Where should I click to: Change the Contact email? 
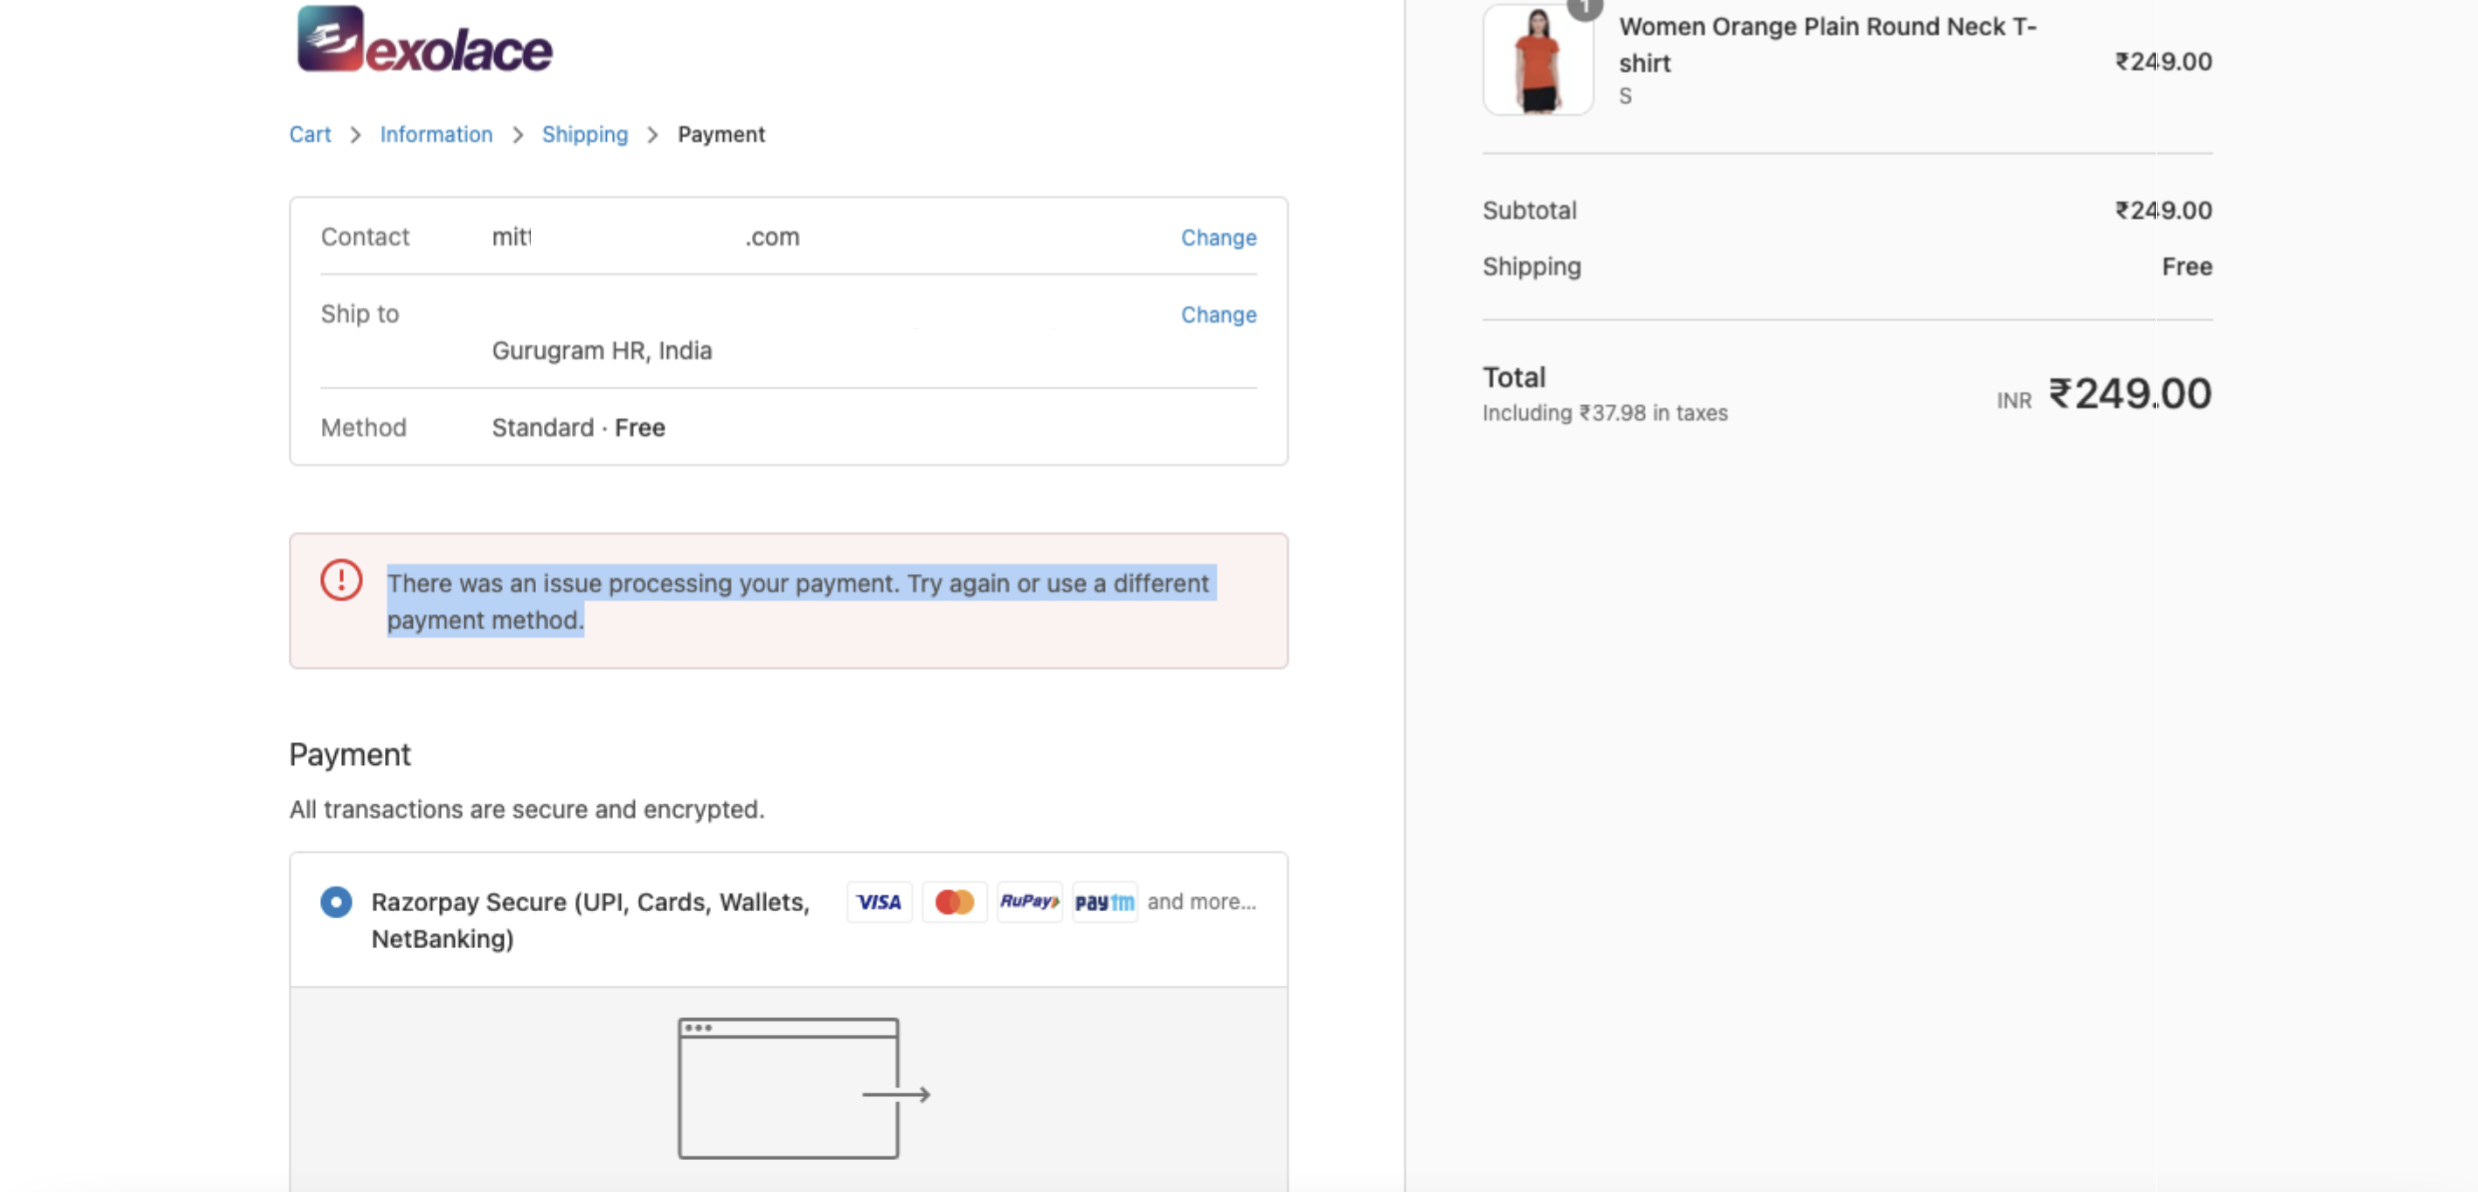1218,237
